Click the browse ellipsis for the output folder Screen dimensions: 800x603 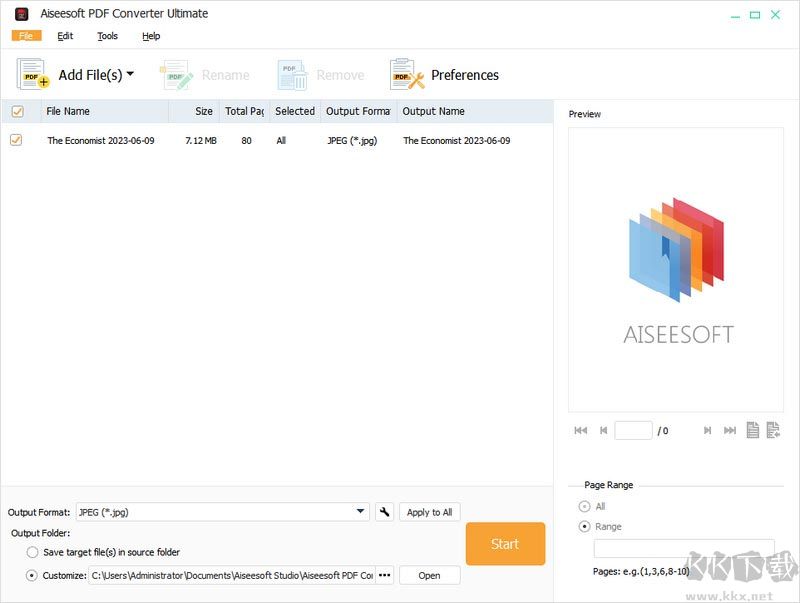click(386, 575)
